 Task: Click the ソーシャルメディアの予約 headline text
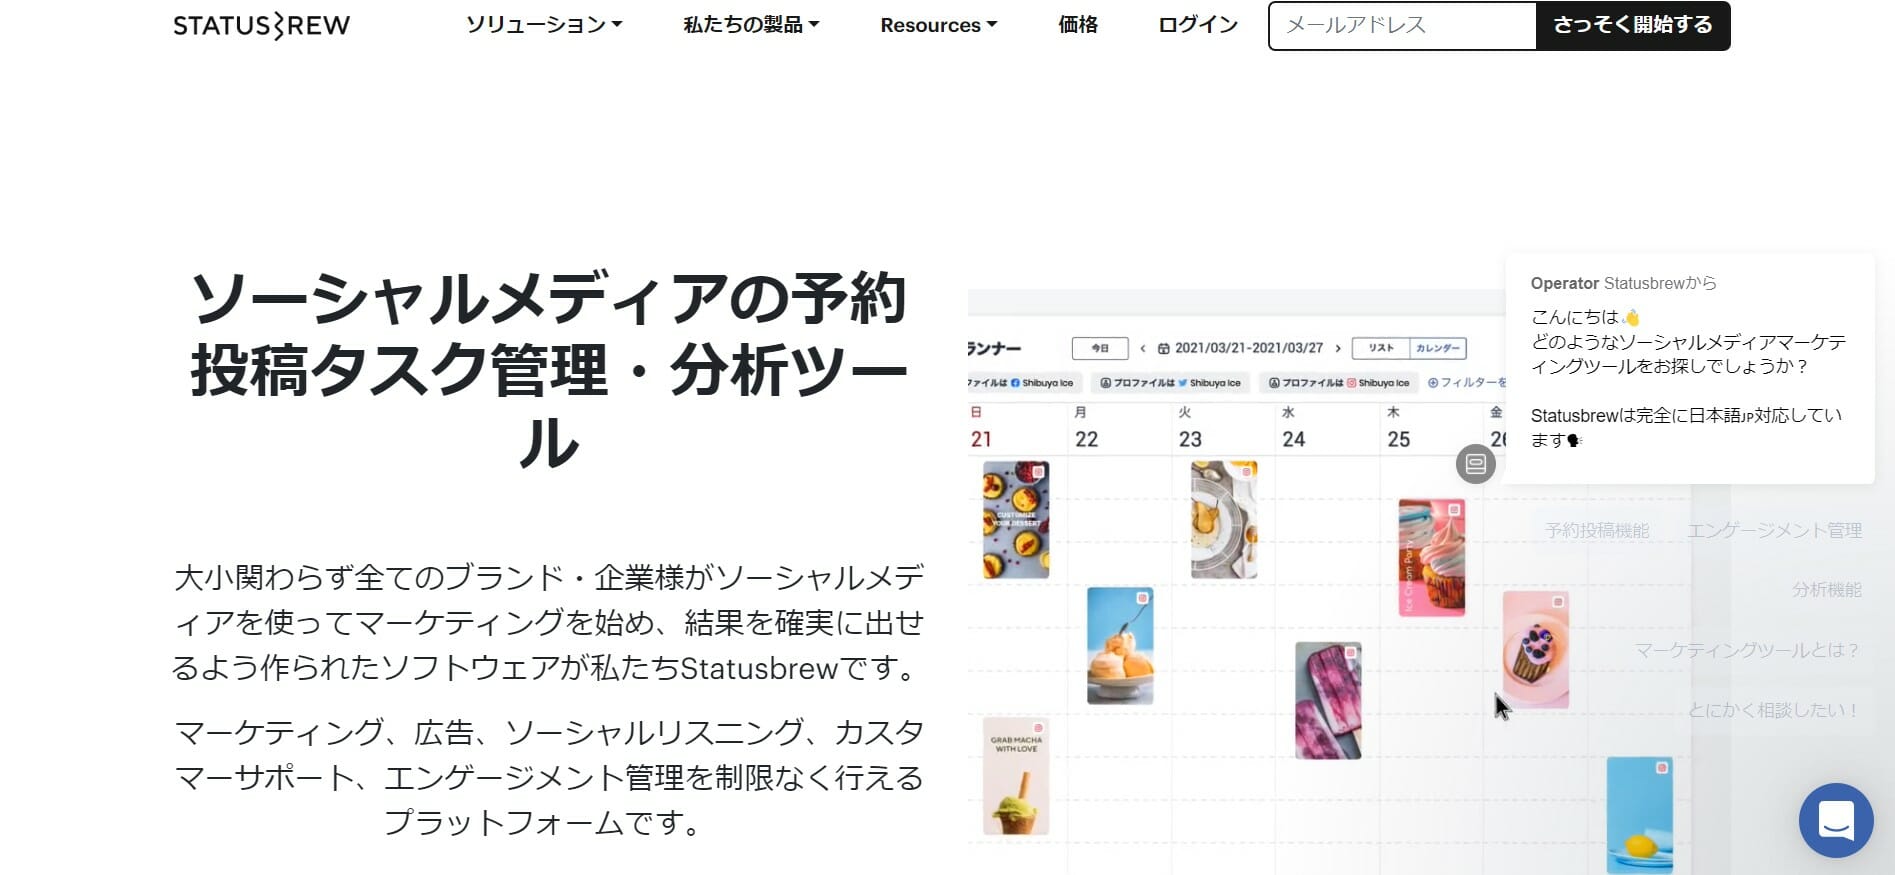point(548,298)
